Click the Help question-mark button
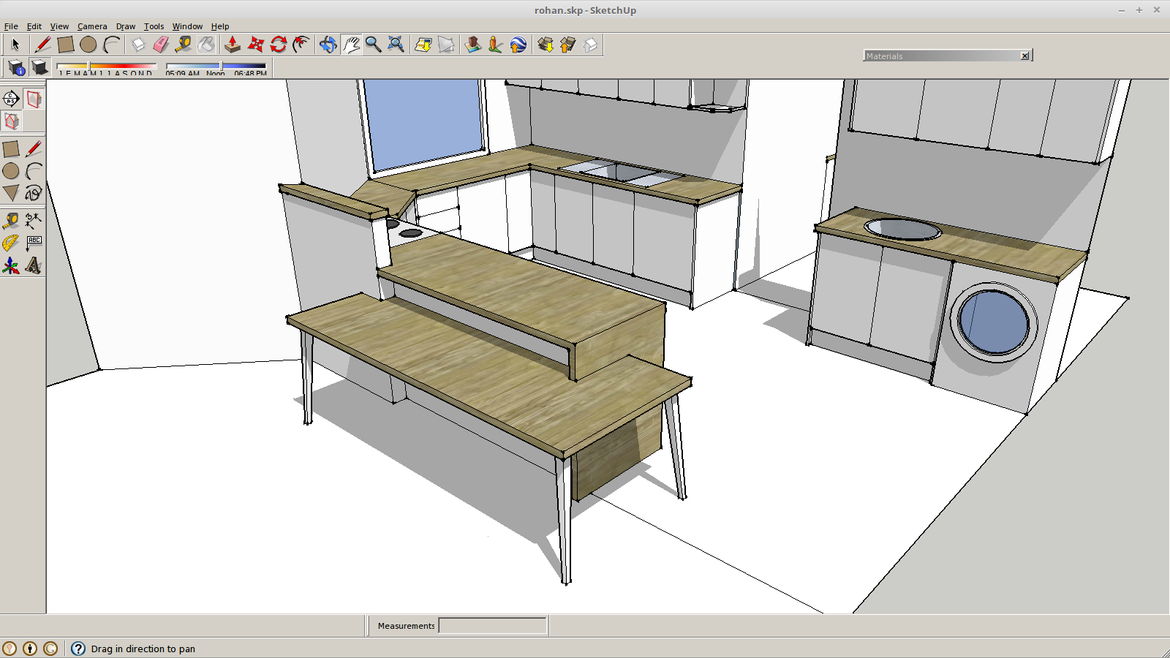 tap(77, 648)
